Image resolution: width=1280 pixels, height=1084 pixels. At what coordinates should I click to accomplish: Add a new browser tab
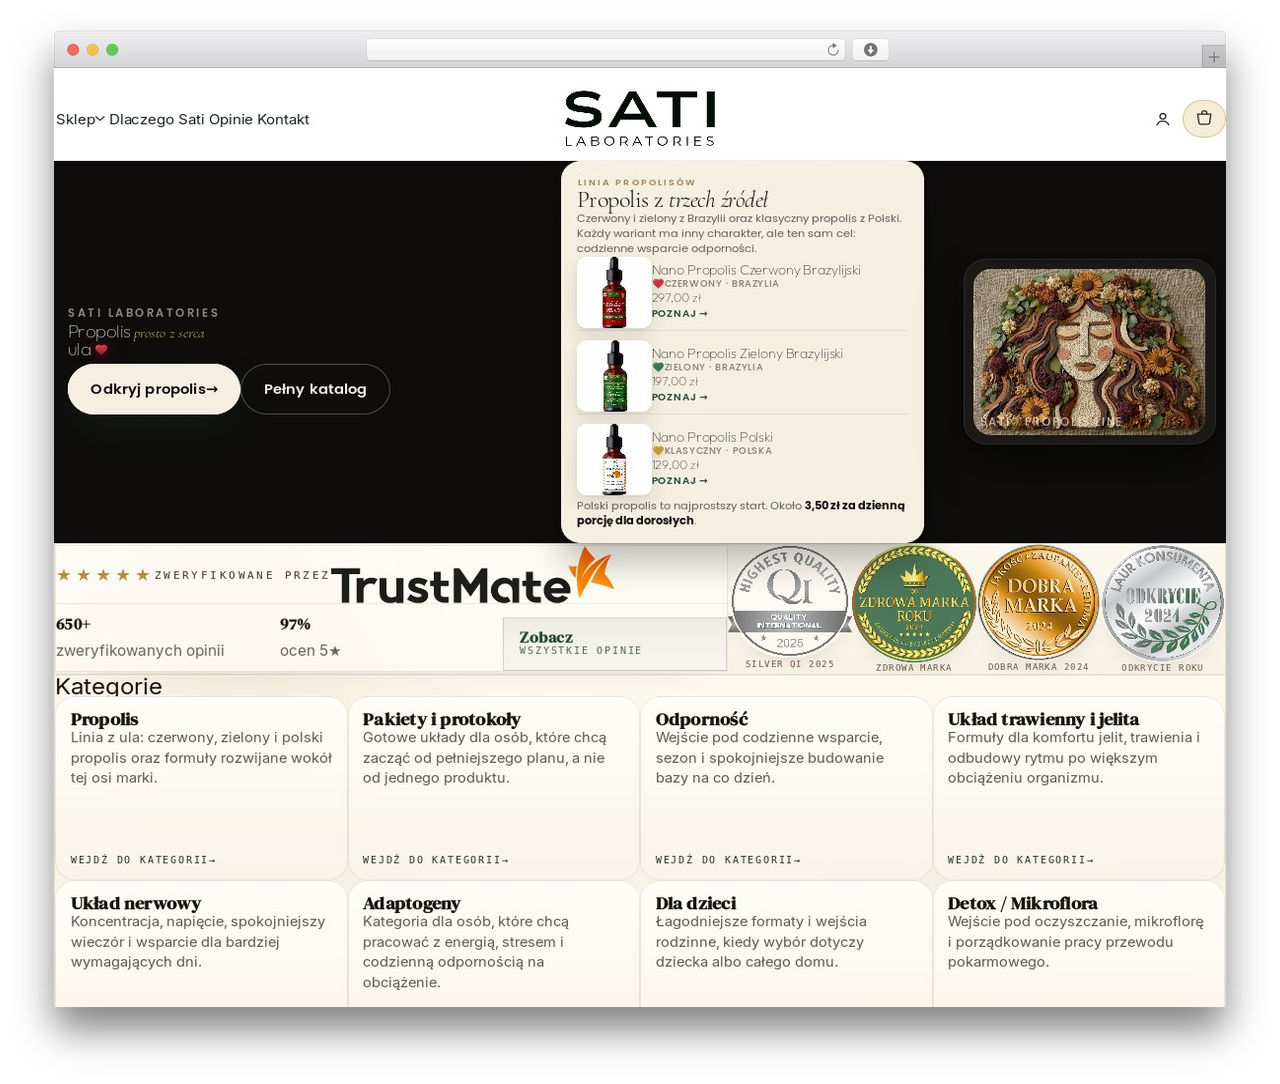1213,57
